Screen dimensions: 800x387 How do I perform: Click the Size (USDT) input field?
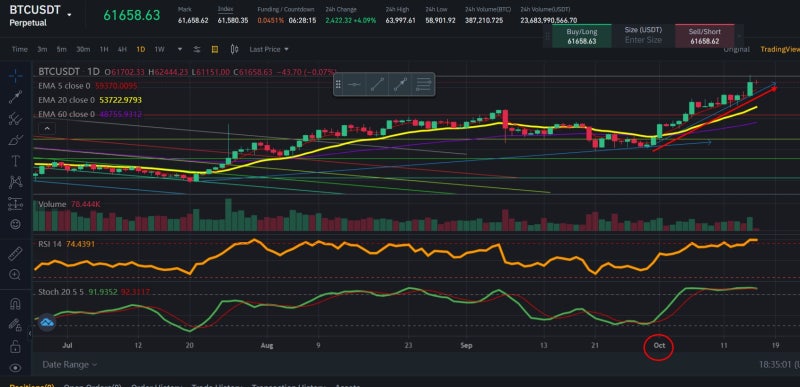point(643,40)
